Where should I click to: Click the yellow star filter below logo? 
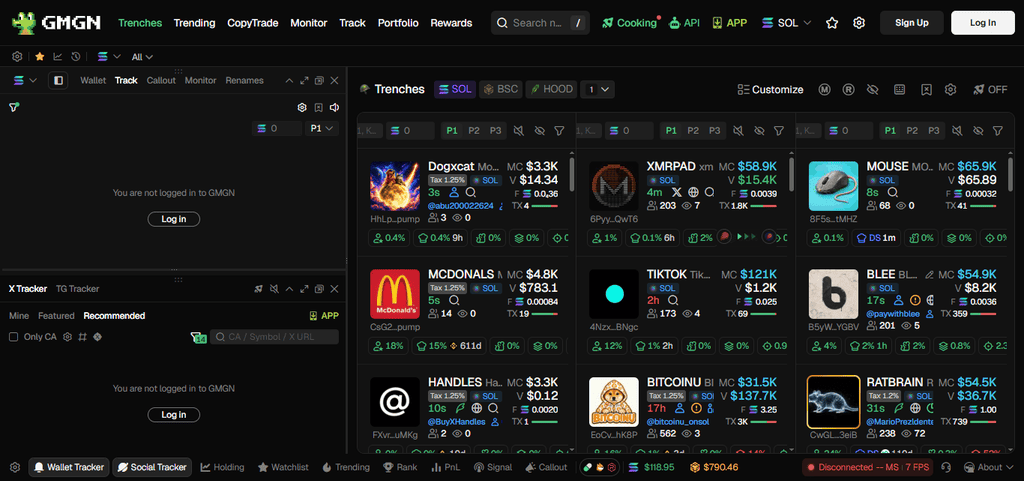pos(40,57)
